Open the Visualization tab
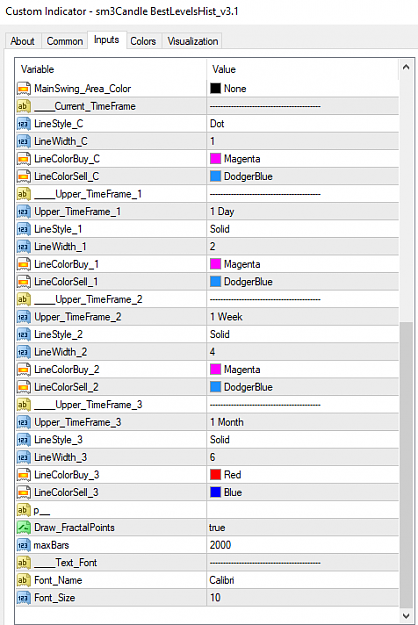 pos(192,41)
